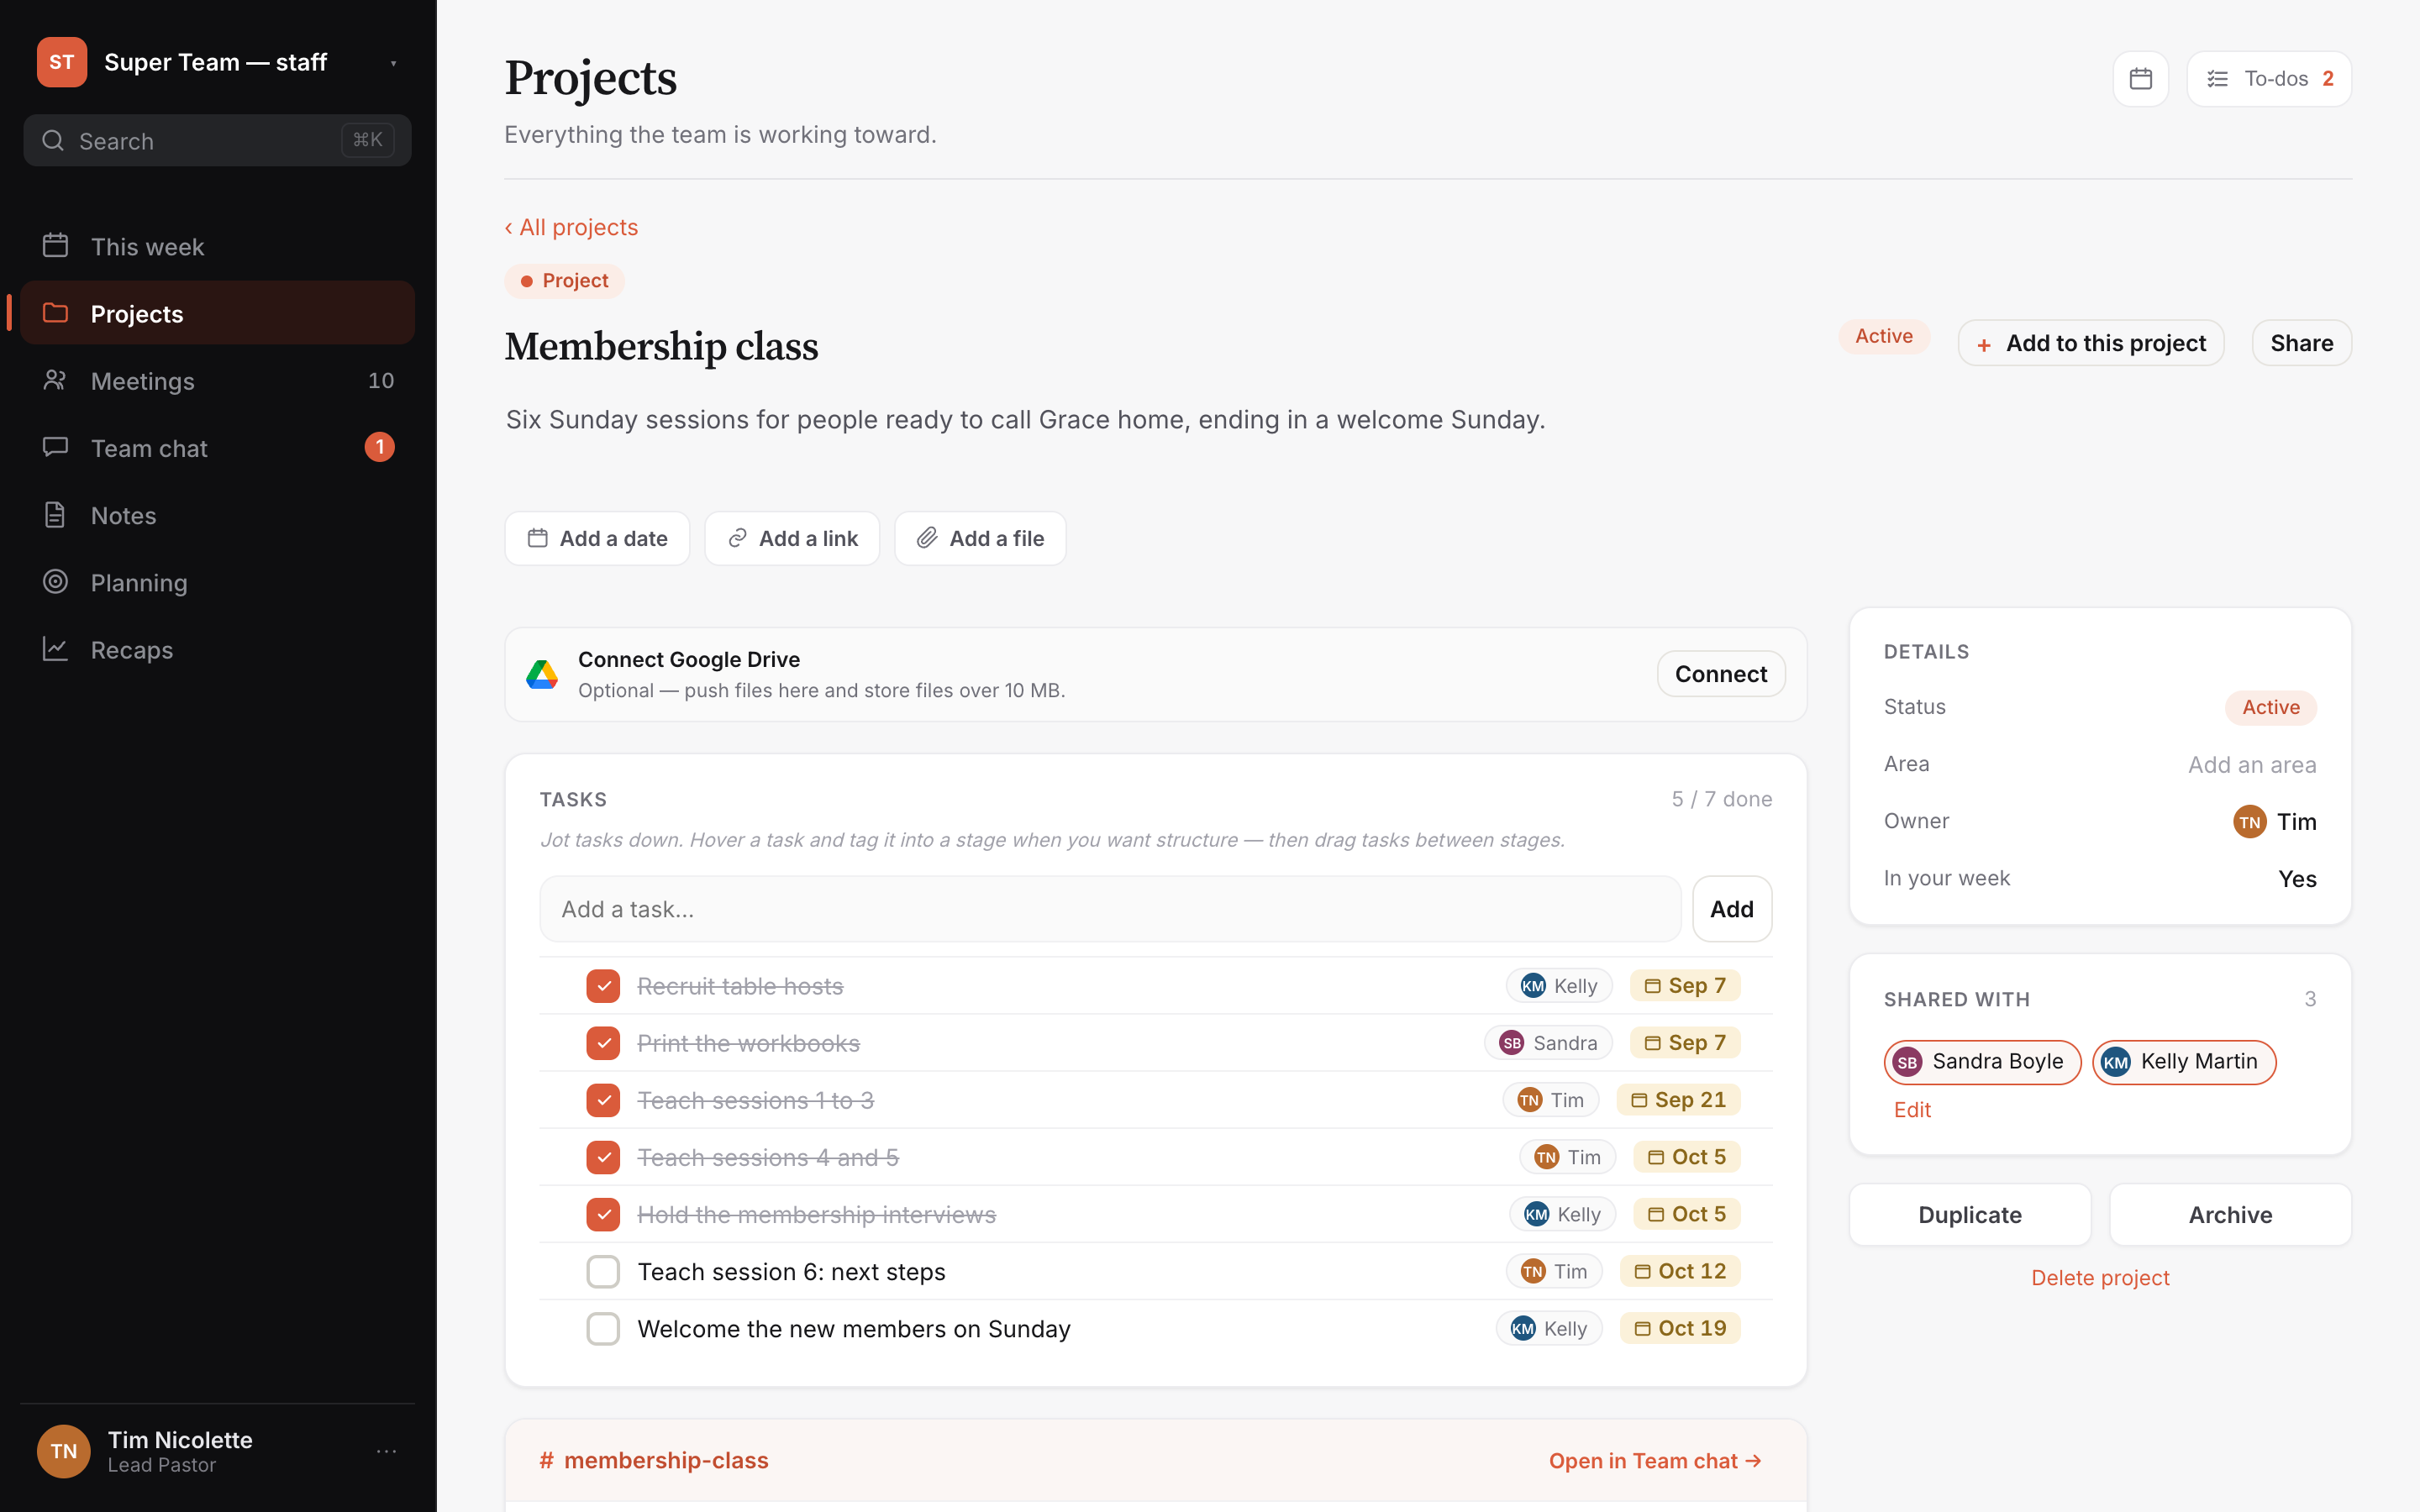Open Tim Nicolette more options menu

(x=387, y=1451)
